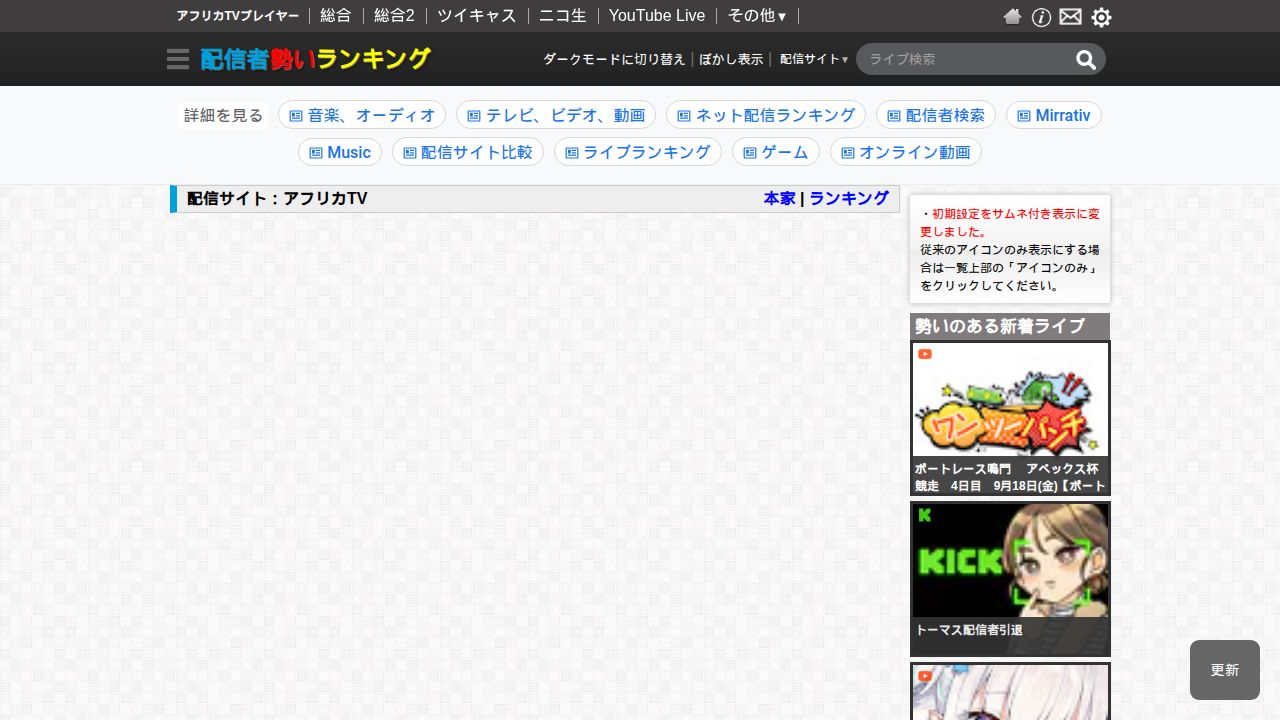Open the 配信者検索 tag
1280x720 pixels.
click(936, 115)
